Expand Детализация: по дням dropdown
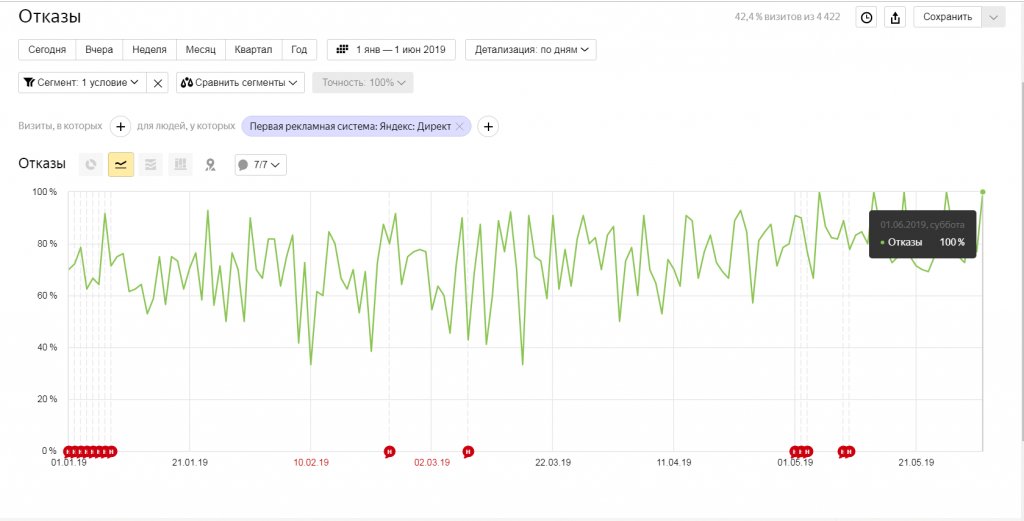The height and width of the screenshot is (521, 1024). tap(531, 49)
